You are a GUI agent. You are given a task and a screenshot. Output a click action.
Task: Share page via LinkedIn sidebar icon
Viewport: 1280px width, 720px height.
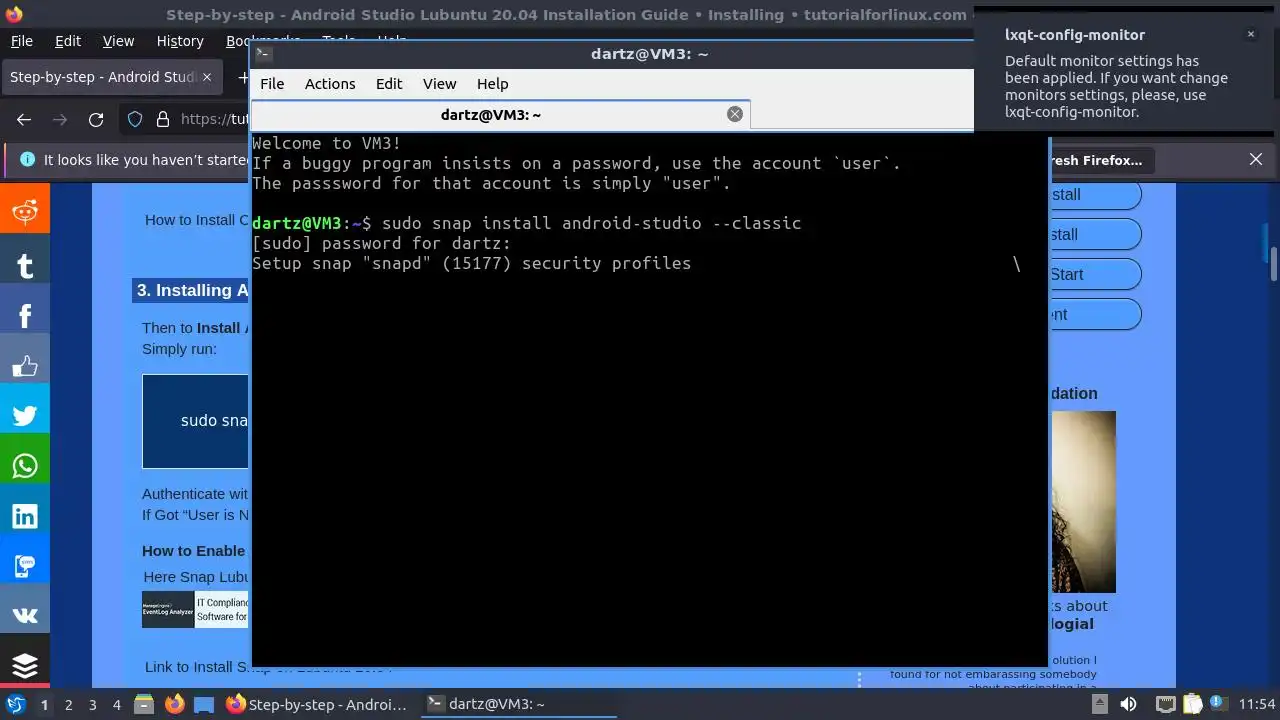[x=25, y=516]
